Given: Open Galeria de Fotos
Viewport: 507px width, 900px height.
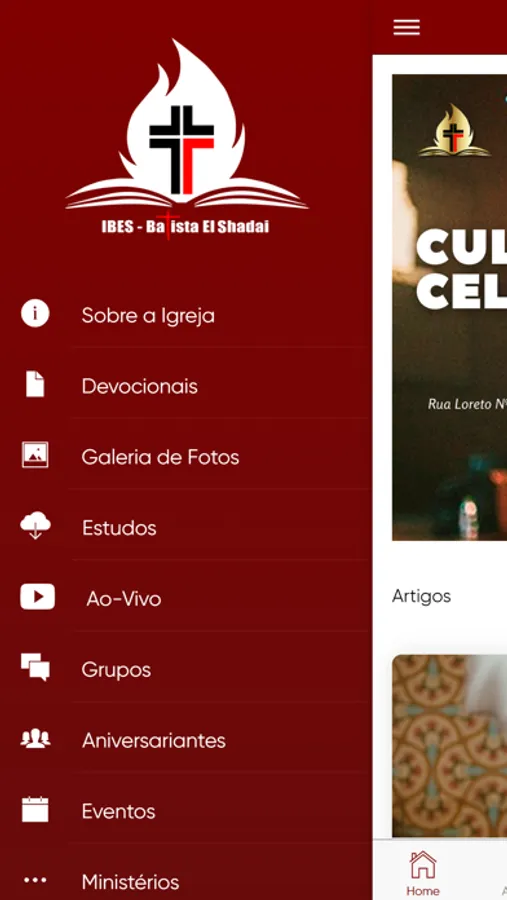Looking at the screenshot, I should (x=185, y=457).
